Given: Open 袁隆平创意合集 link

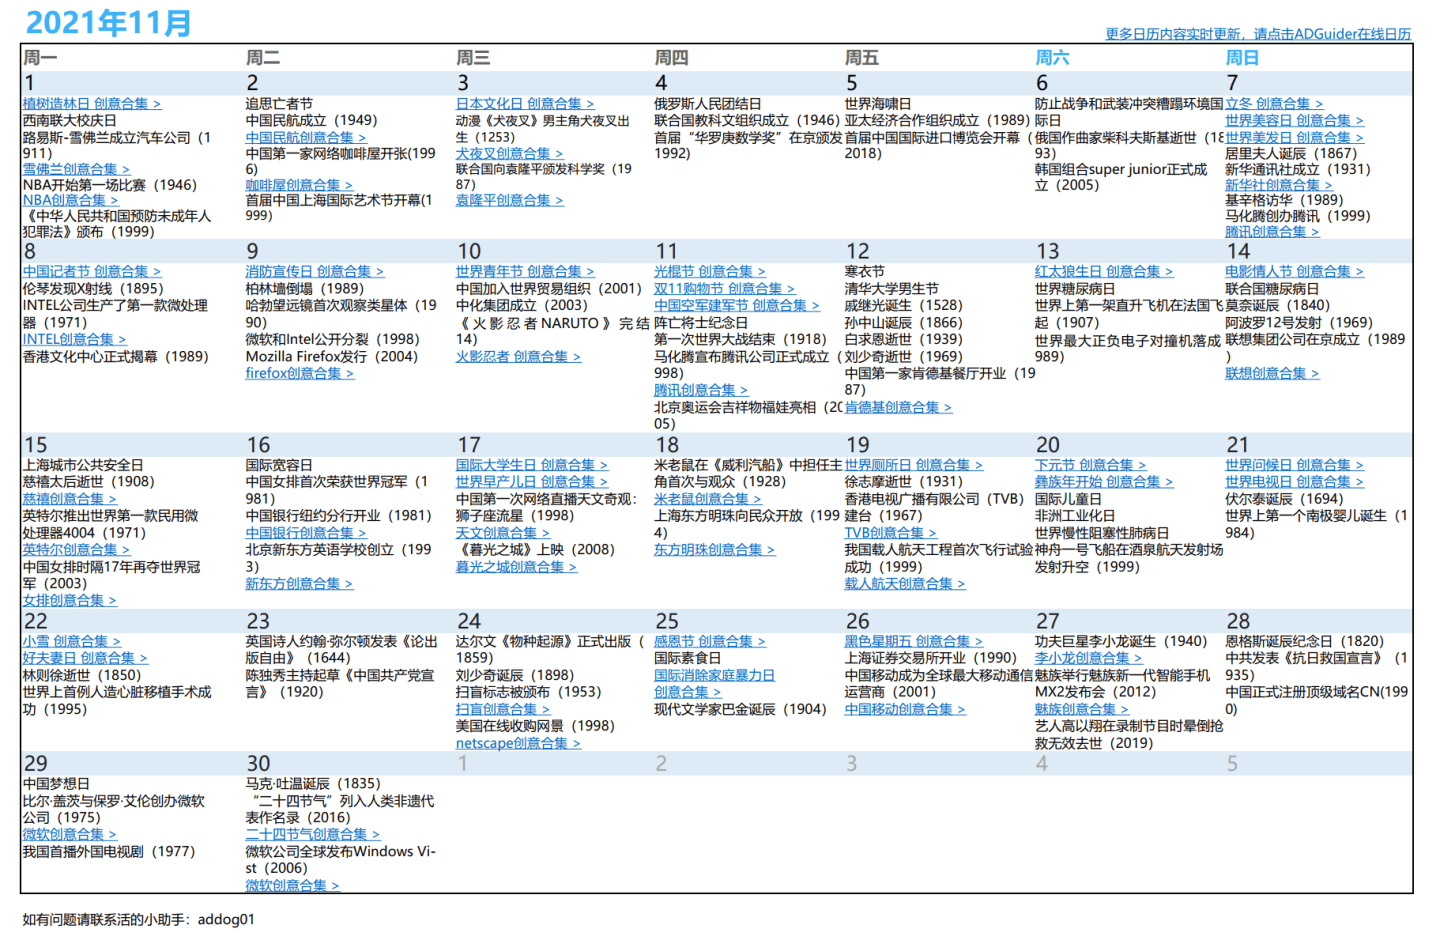Looking at the screenshot, I should point(509,201).
